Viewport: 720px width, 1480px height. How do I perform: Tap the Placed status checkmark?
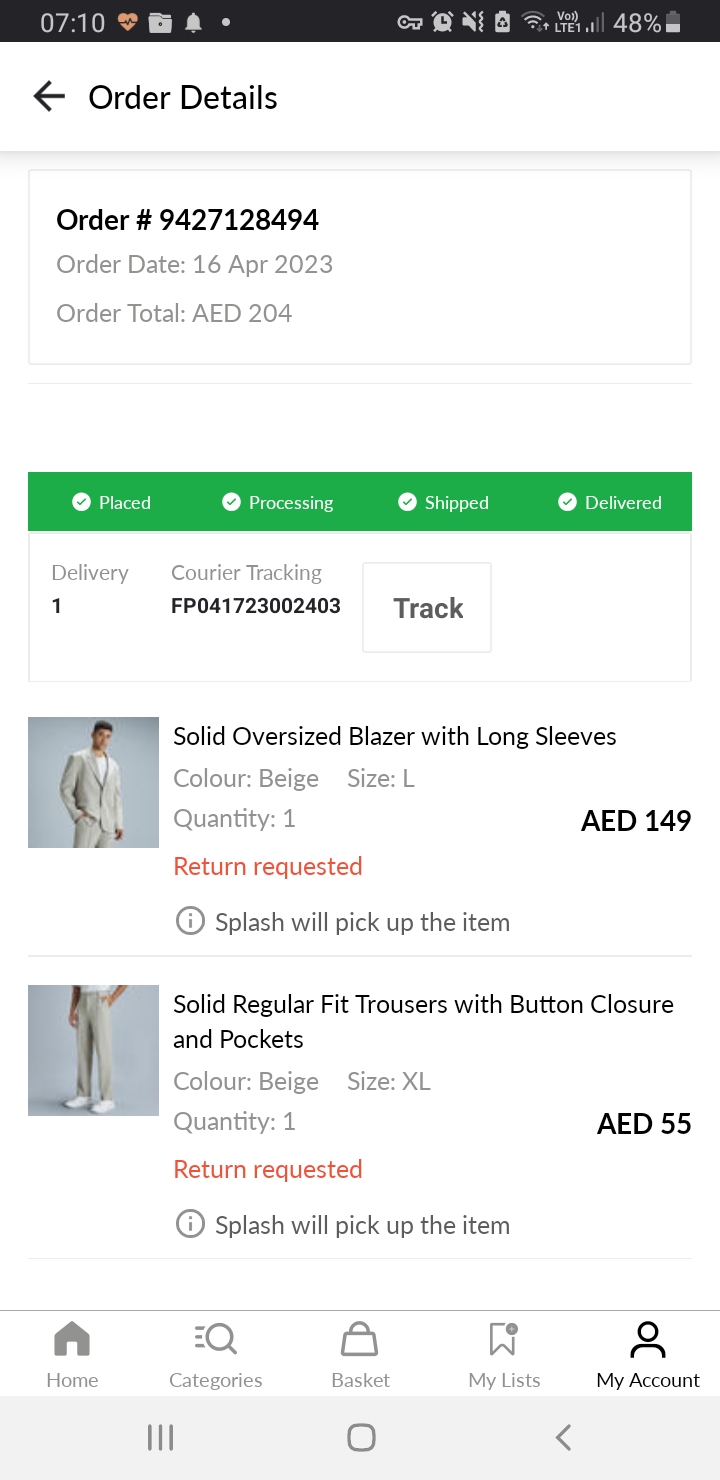(82, 502)
